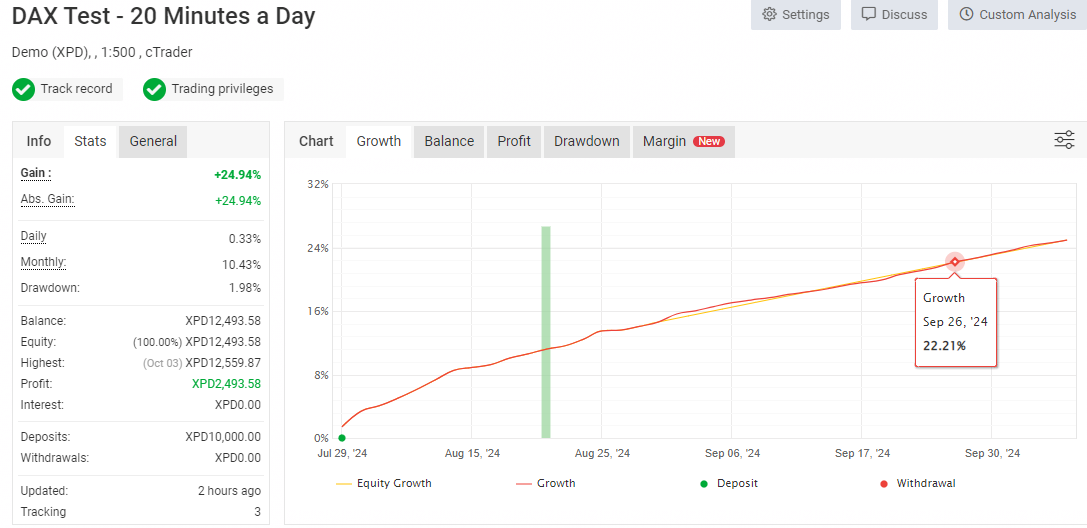The height and width of the screenshot is (528, 1087).
Task: Click the Settings gear icon
Action: point(769,15)
